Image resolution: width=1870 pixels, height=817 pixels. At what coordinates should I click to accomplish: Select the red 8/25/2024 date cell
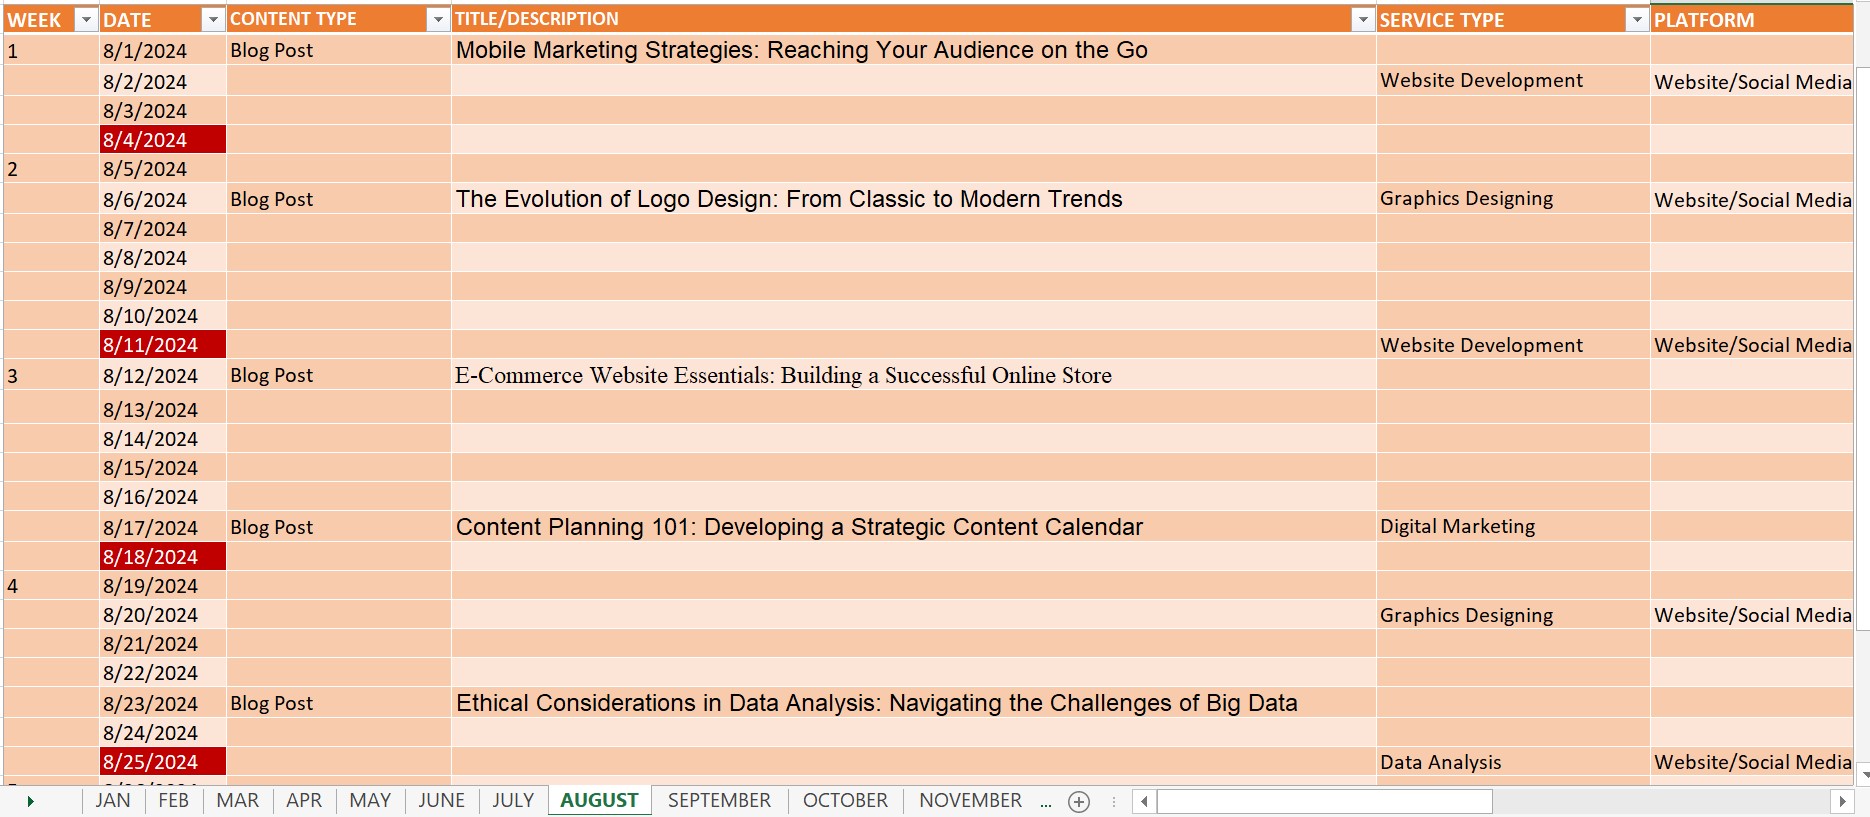pyautogui.click(x=163, y=762)
